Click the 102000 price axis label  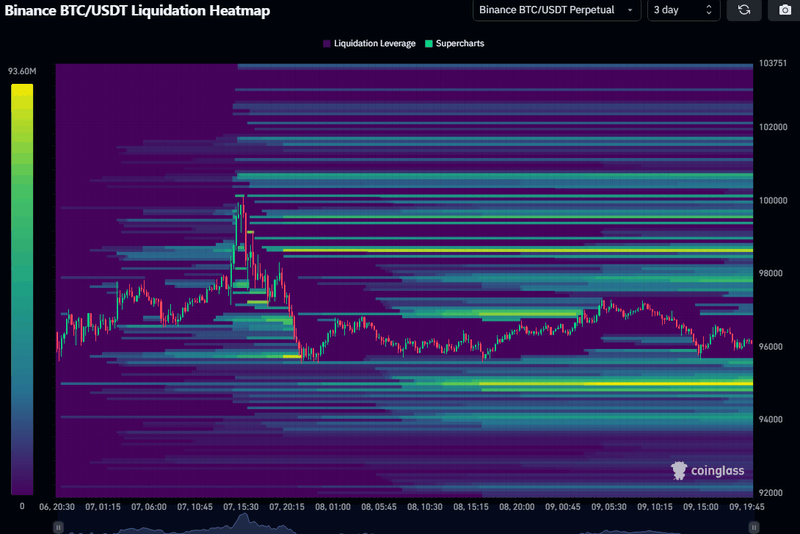click(x=773, y=127)
